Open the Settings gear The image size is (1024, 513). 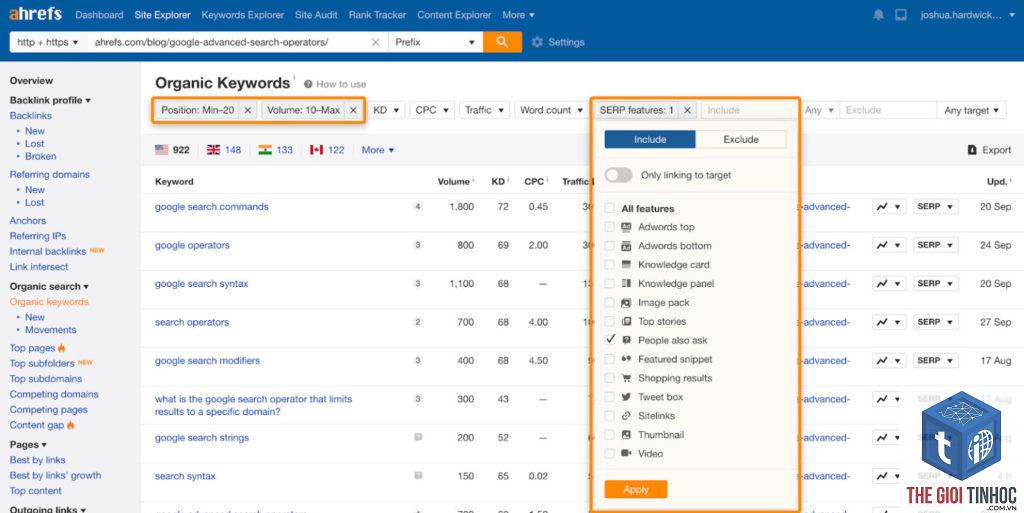point(537,42)
